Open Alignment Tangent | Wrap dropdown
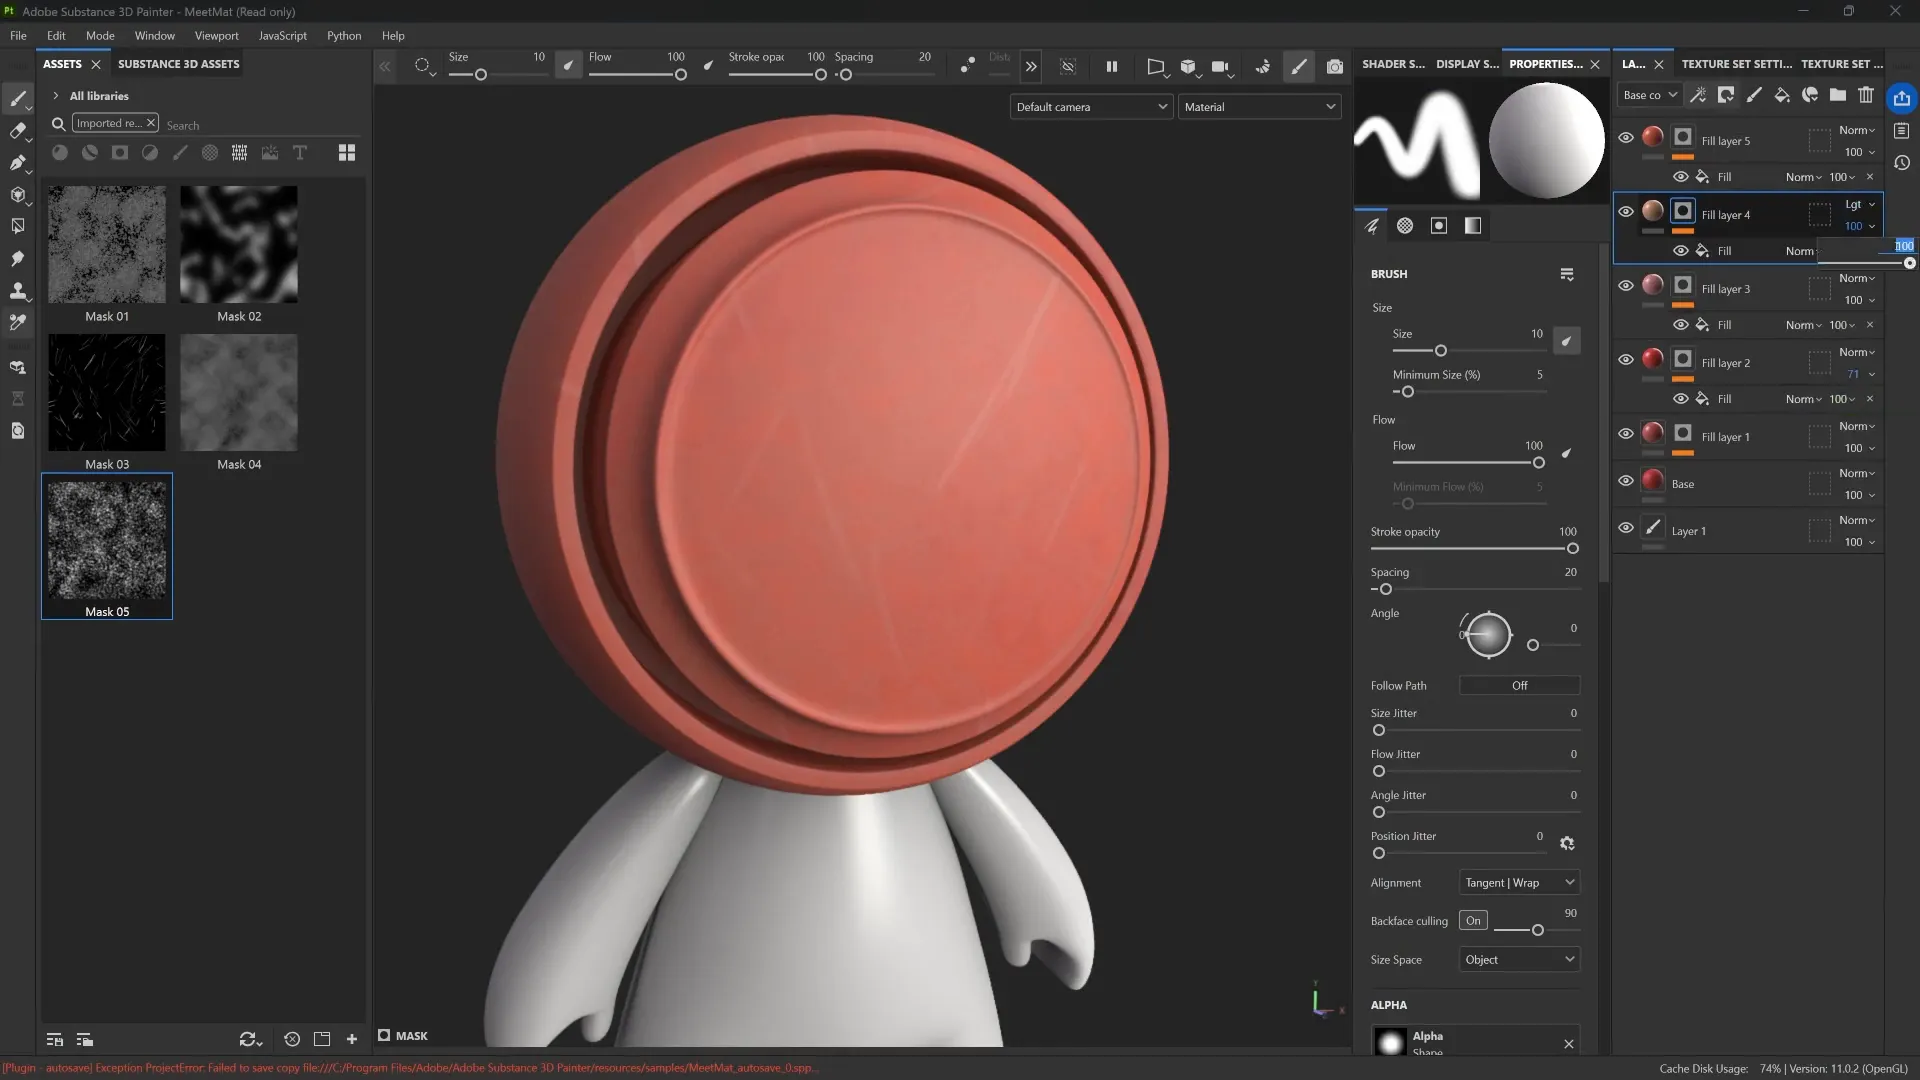Image resolution: width=1920 pixels, height=1080 pixels. 1519,883
